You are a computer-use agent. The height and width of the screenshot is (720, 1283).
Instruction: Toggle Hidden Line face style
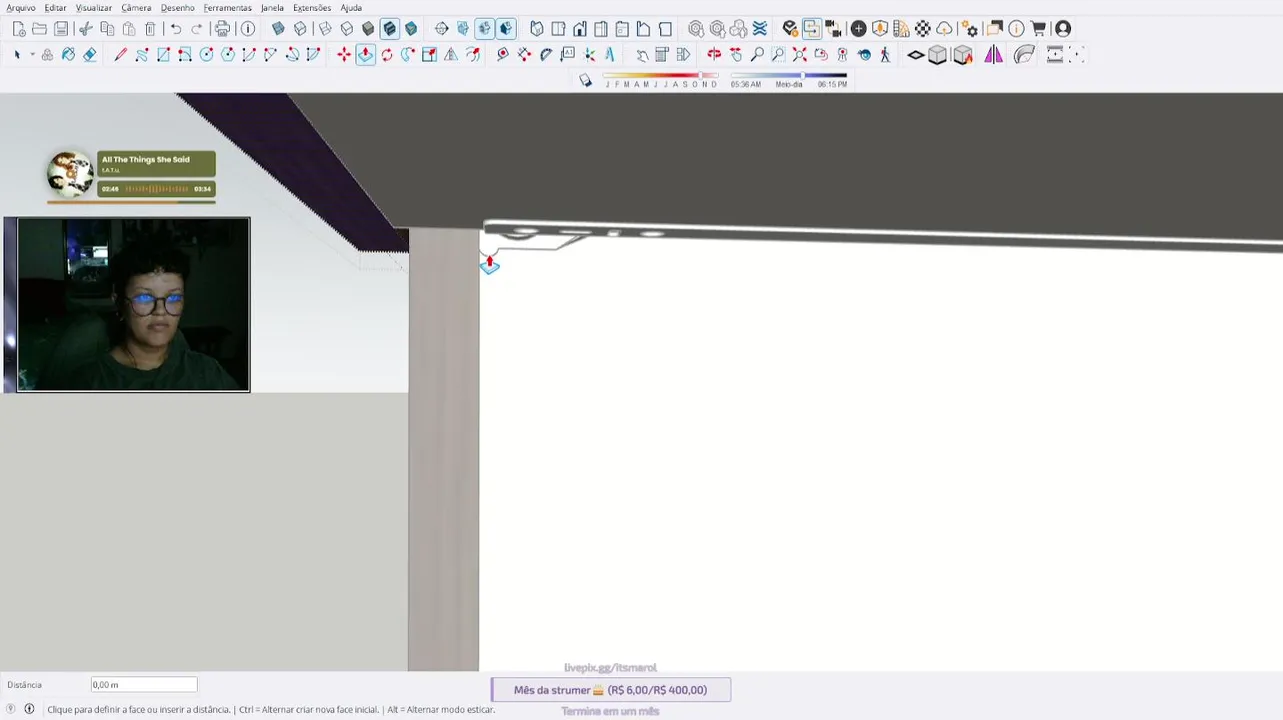tap(347, 29)
